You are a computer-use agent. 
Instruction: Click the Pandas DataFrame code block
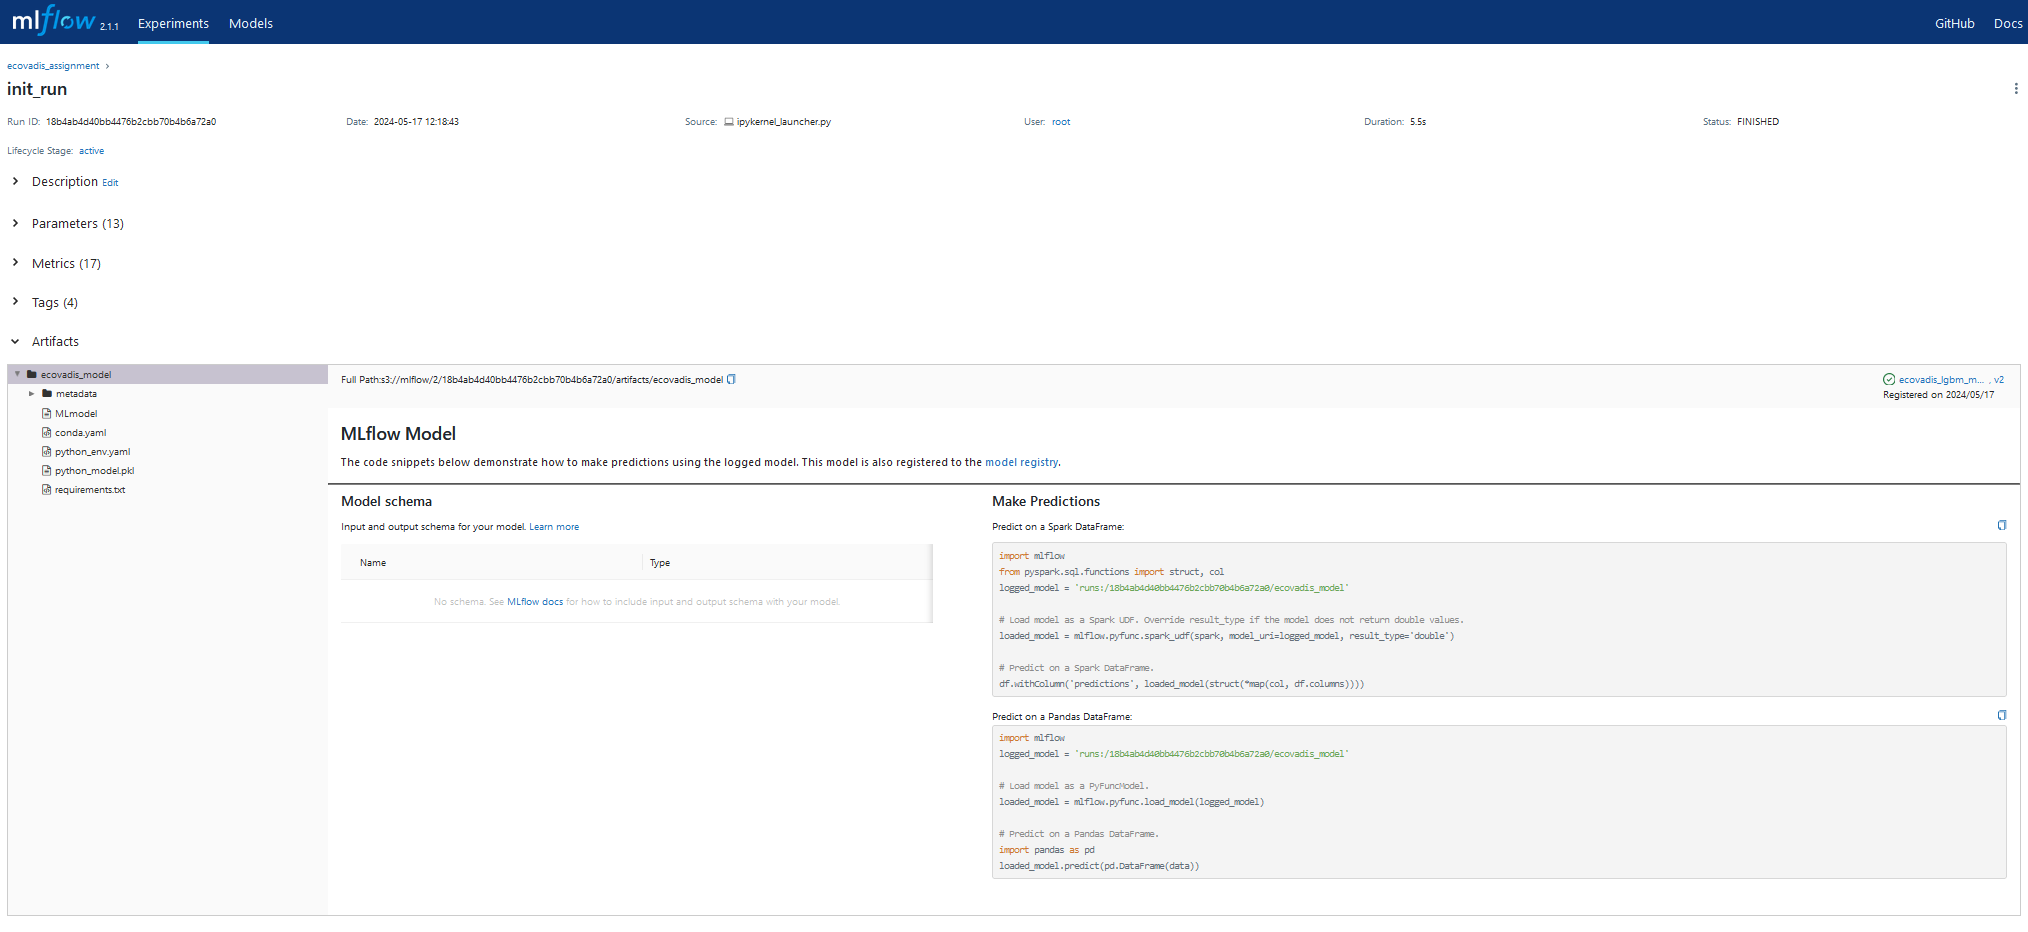1499,802
